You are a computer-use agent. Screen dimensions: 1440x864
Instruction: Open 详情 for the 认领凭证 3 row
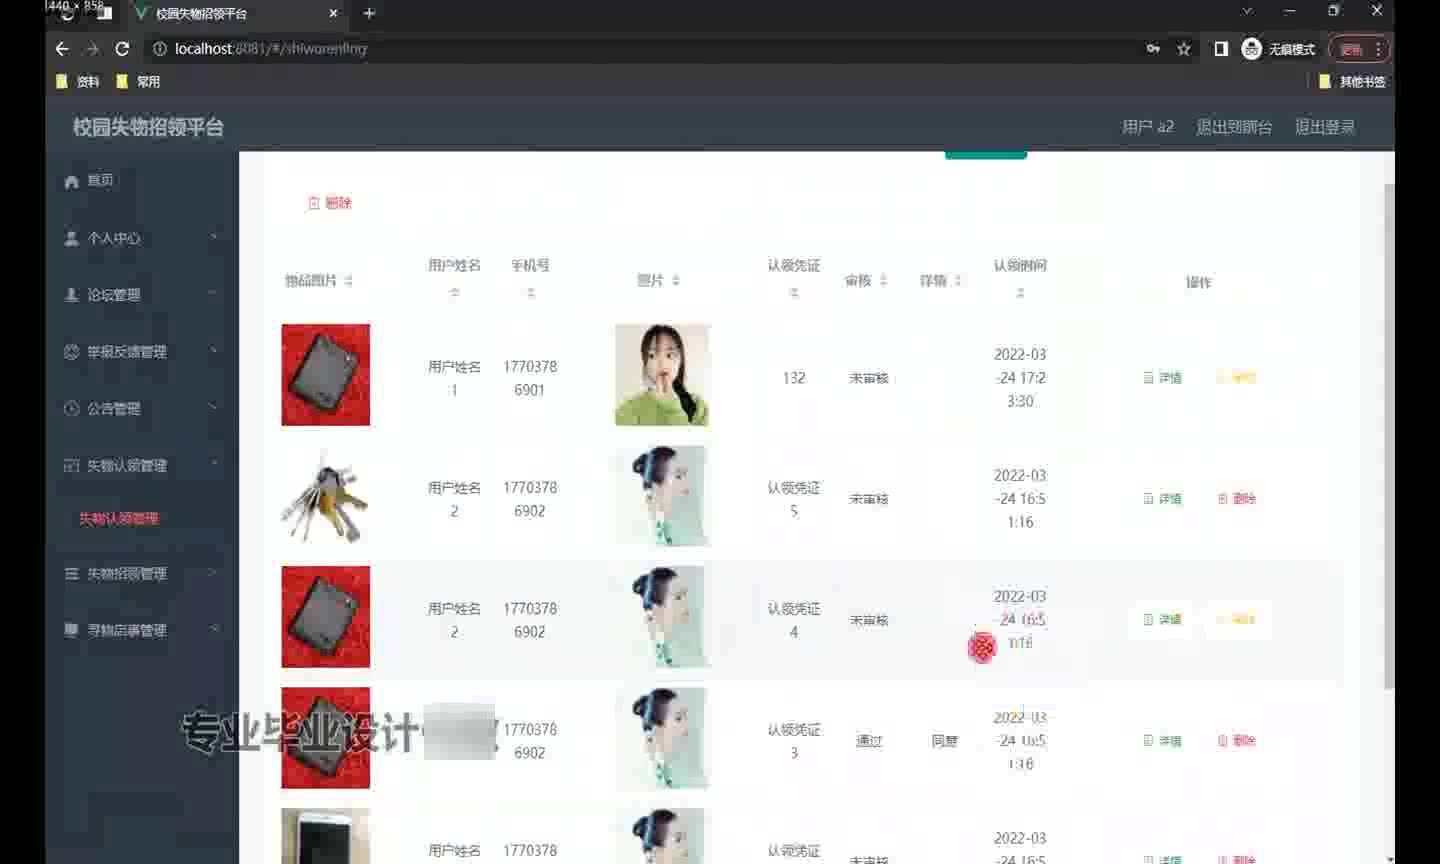pyautogui.click(x=1163, y=741)
